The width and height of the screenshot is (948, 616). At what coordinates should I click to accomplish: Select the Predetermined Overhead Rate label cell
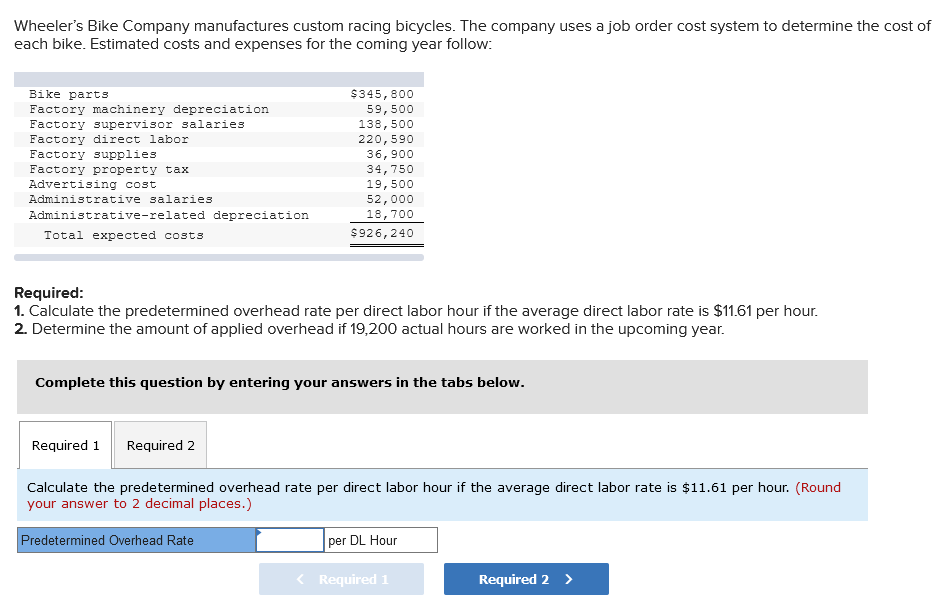[x=135, y=540]
